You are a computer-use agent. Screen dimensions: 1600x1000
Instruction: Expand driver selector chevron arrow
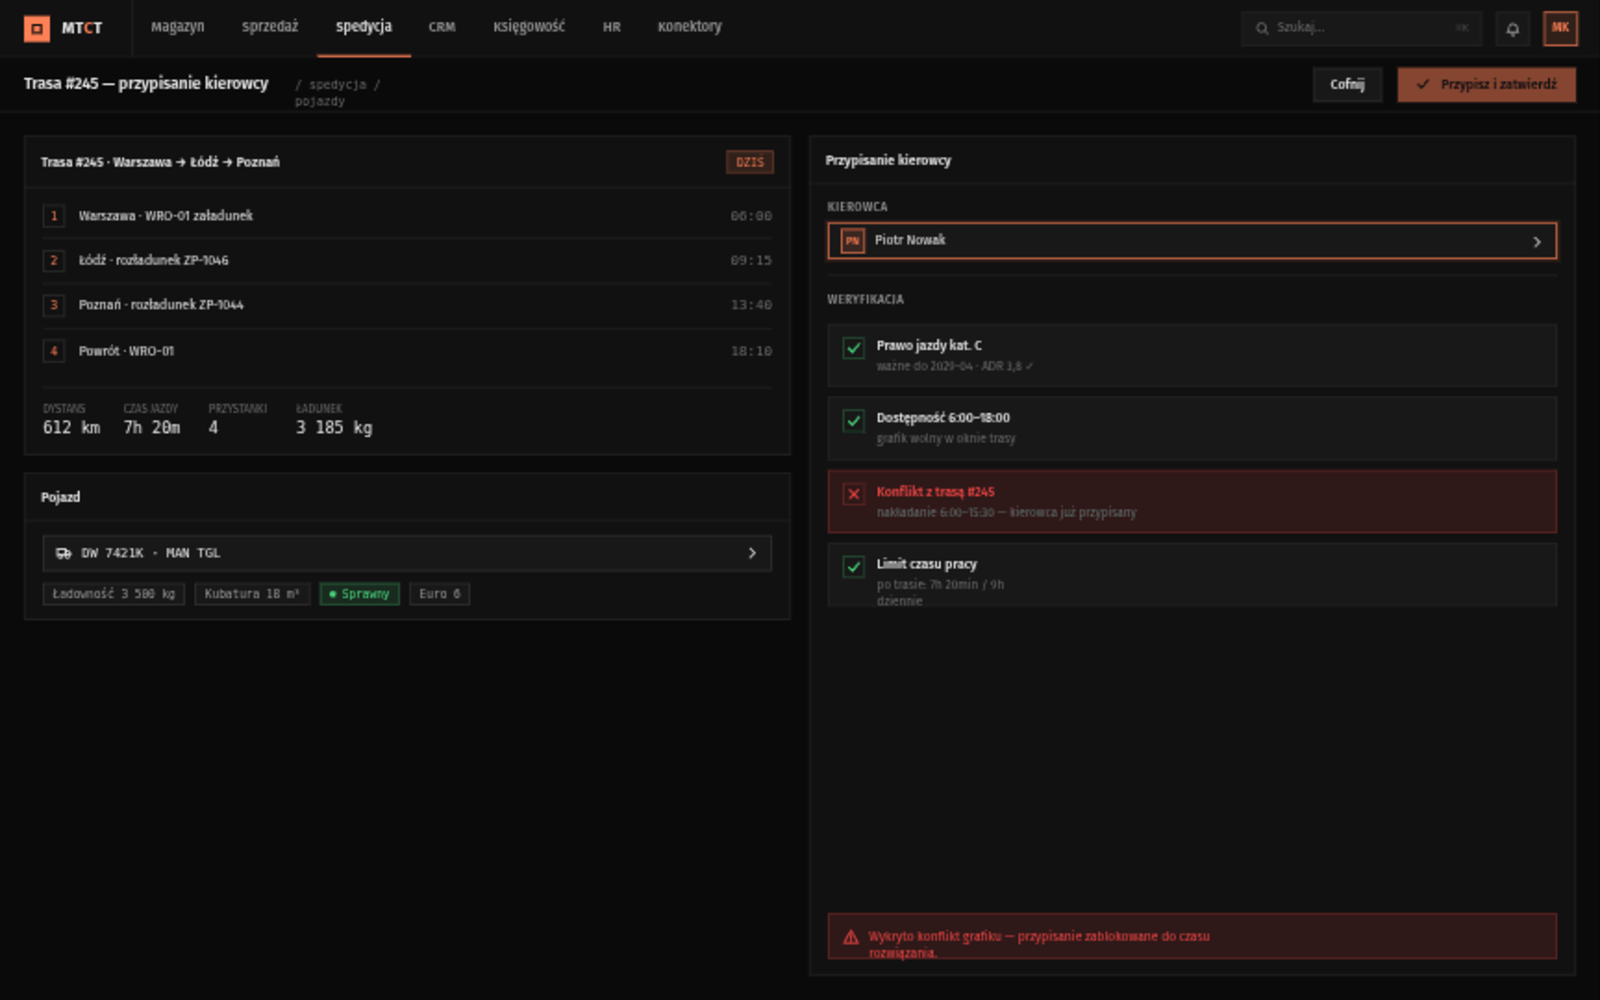click(1537, 242)
